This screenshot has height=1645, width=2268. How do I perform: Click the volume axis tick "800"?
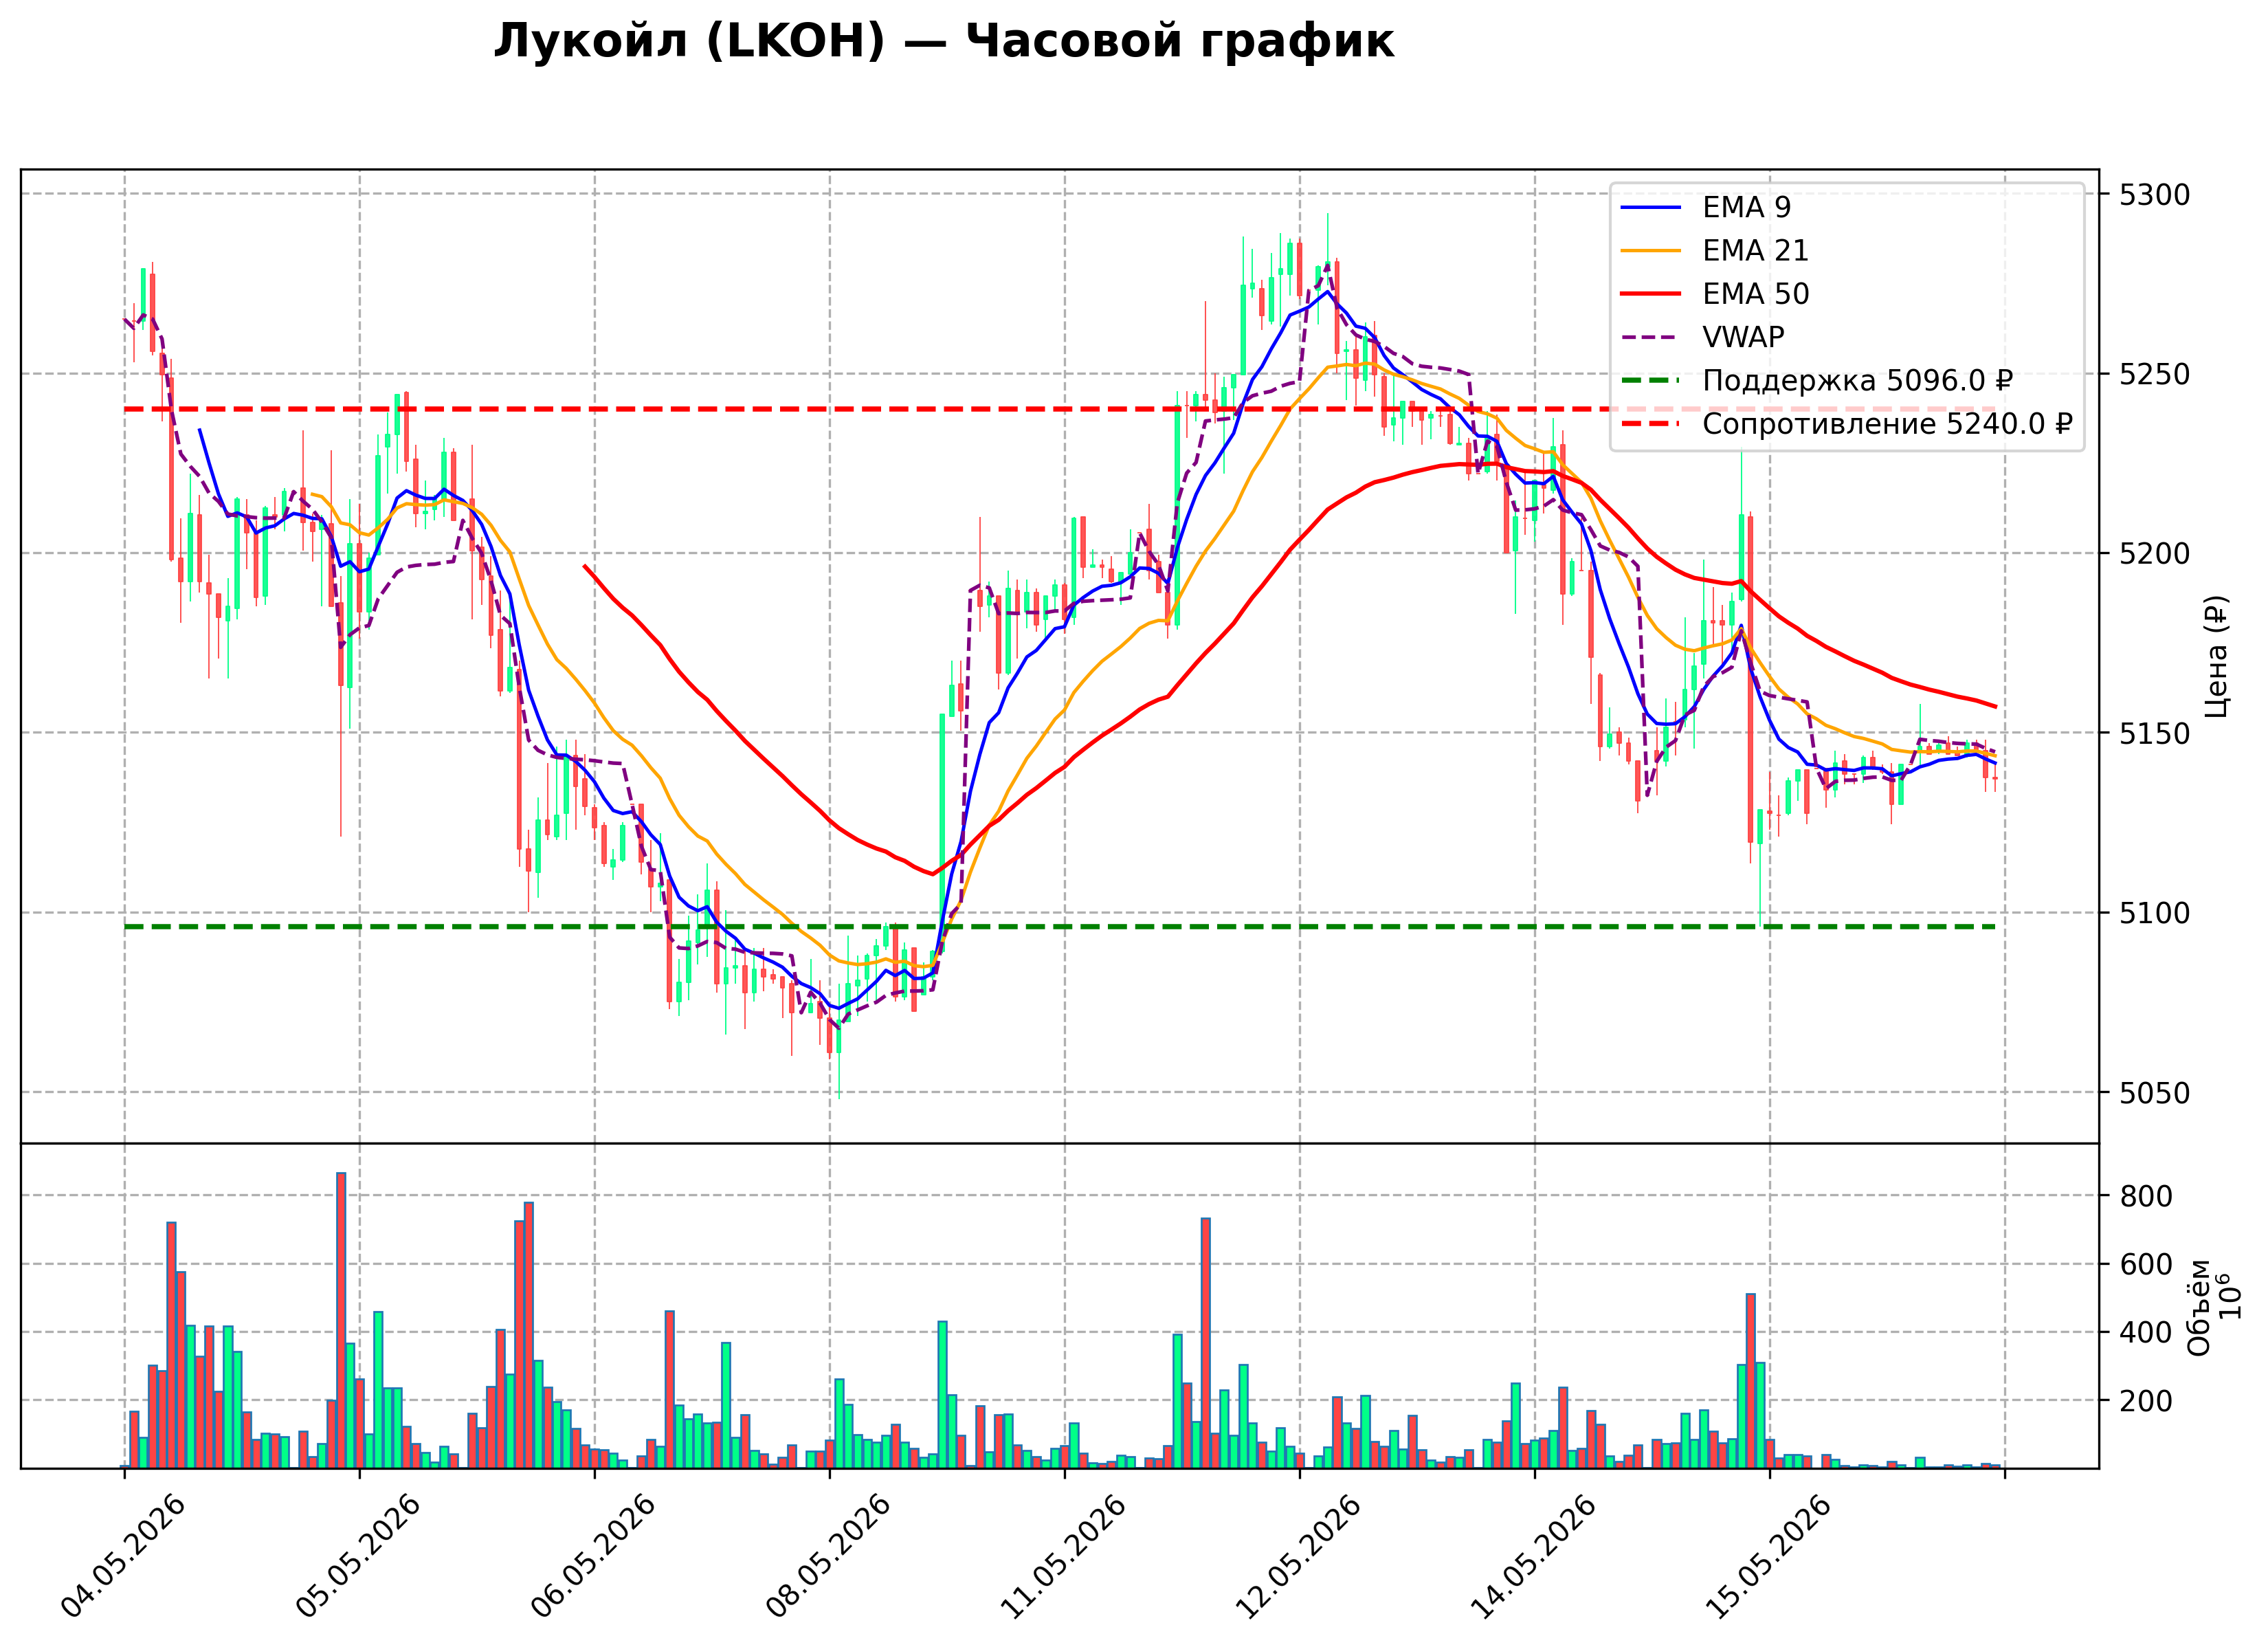(x=2146, y=1196)
